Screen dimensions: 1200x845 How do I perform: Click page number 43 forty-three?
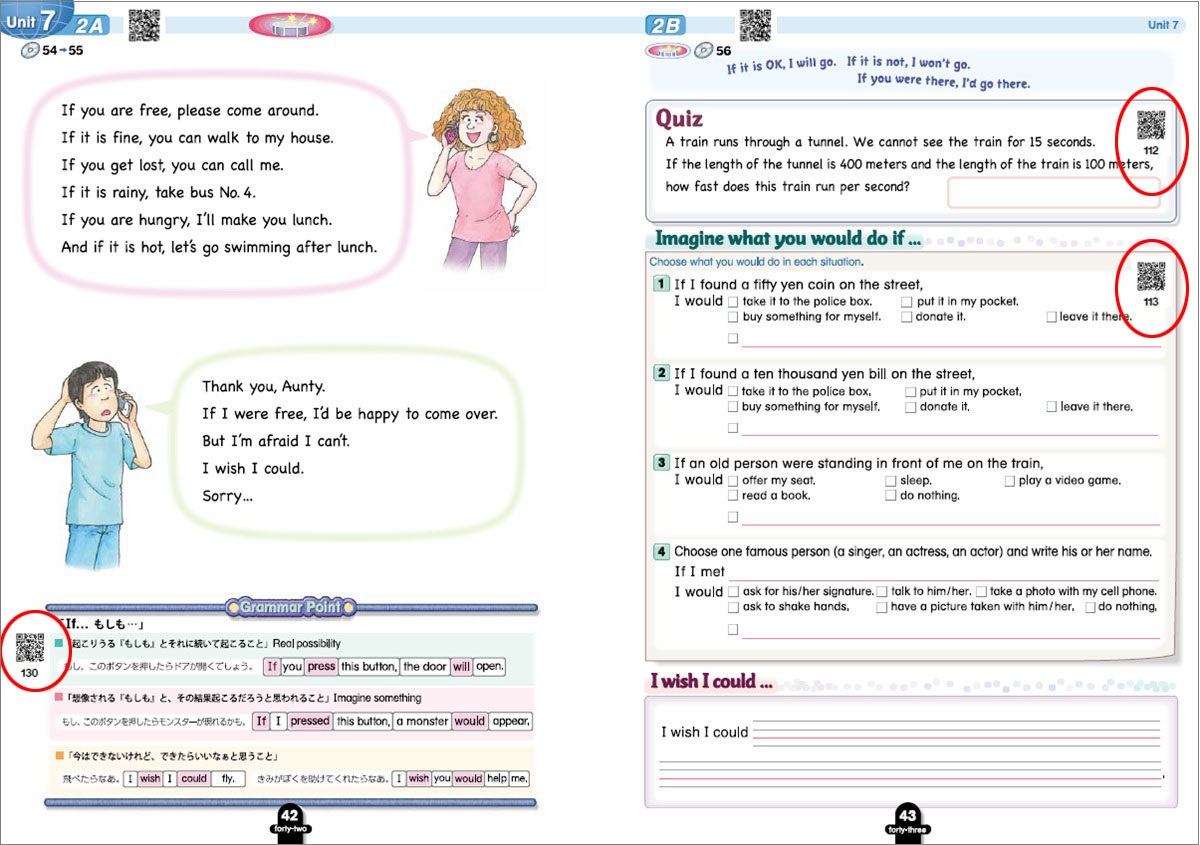[907, 819]
